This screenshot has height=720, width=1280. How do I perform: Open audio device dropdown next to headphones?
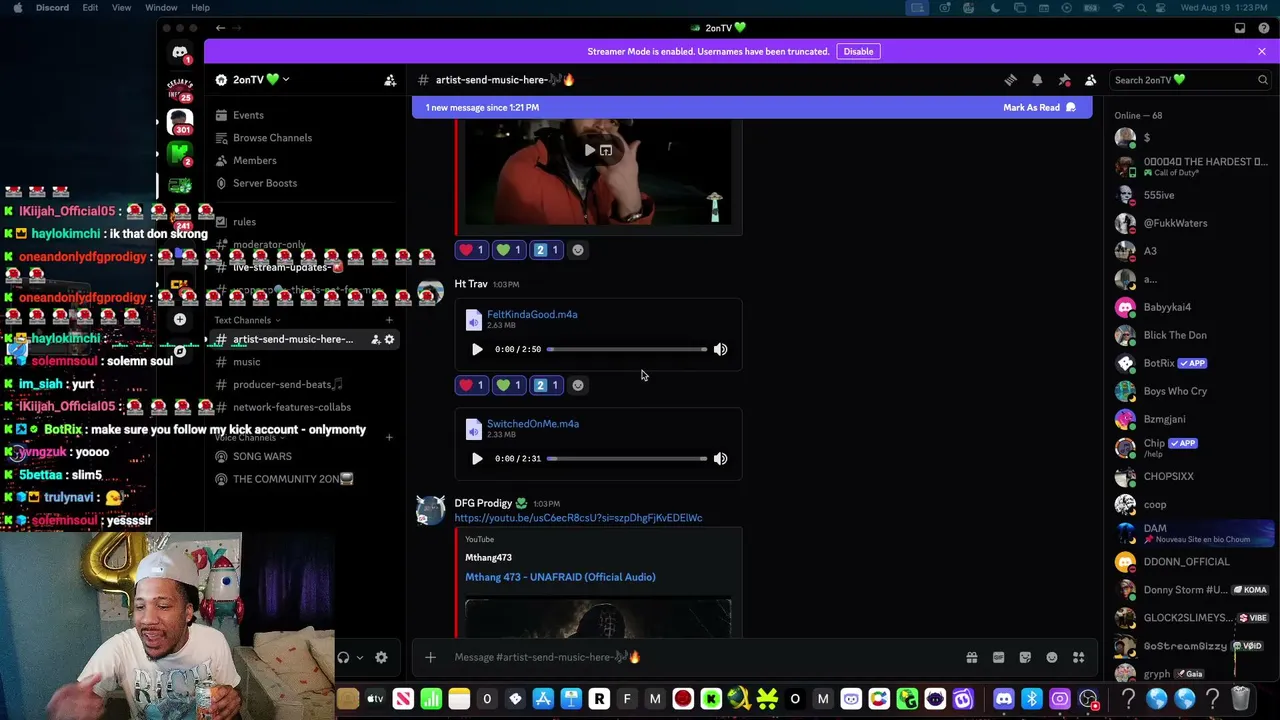(x=359, y=657)
